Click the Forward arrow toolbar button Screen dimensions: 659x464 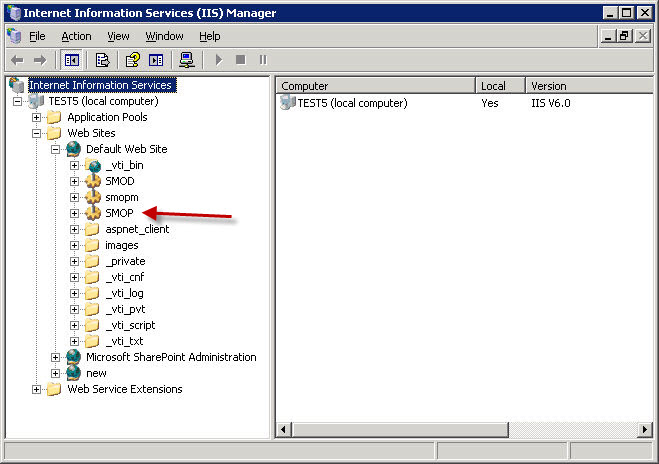[40, 60]
